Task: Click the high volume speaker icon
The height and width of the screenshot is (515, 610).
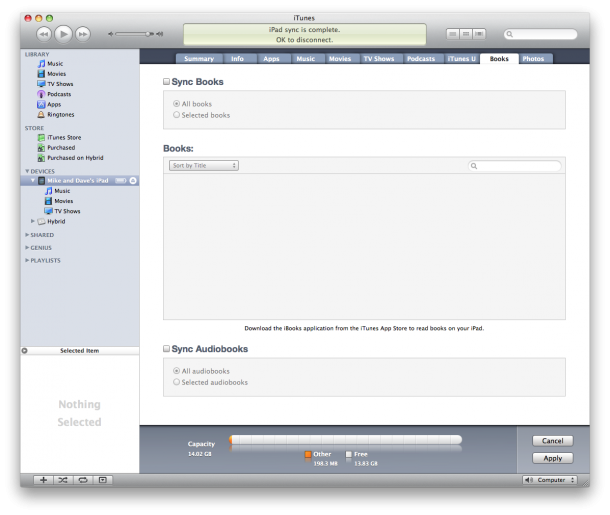Action: 160,34
